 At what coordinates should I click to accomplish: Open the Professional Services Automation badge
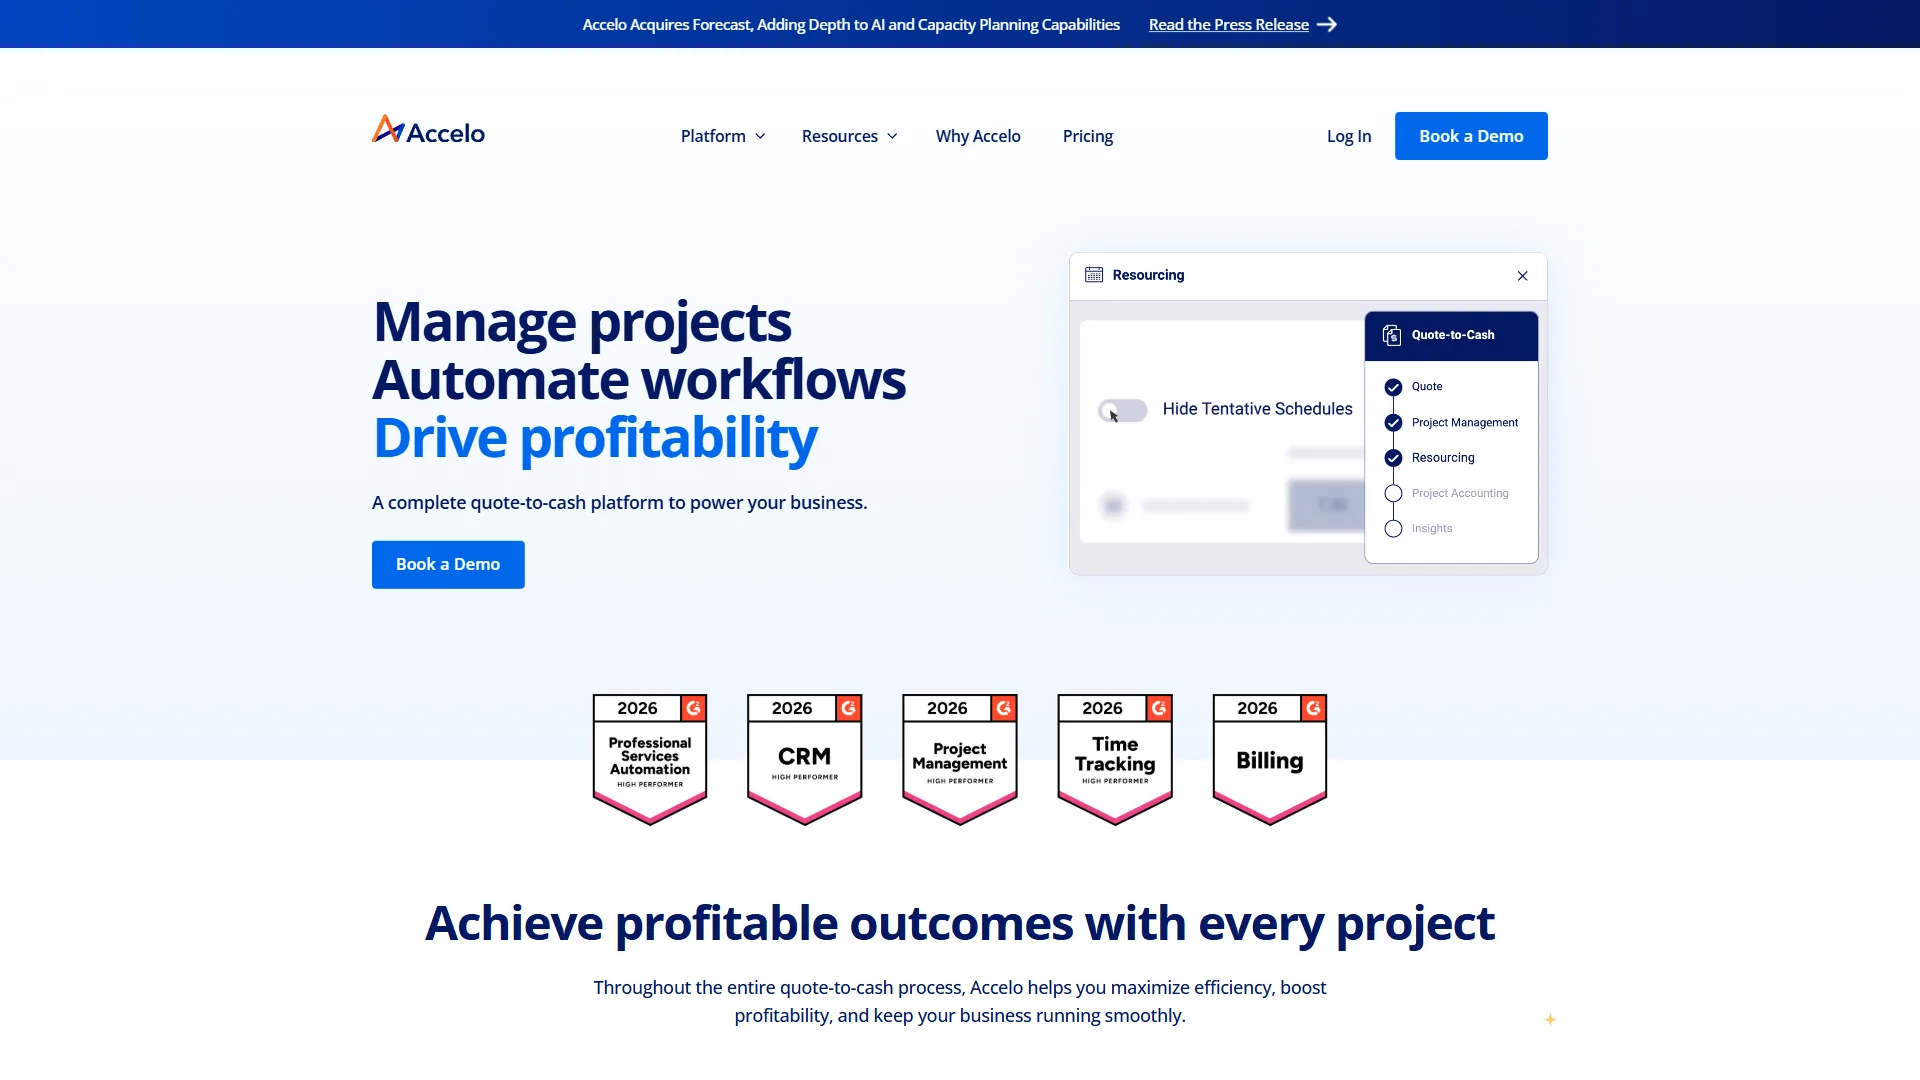(x=650, y=759)
